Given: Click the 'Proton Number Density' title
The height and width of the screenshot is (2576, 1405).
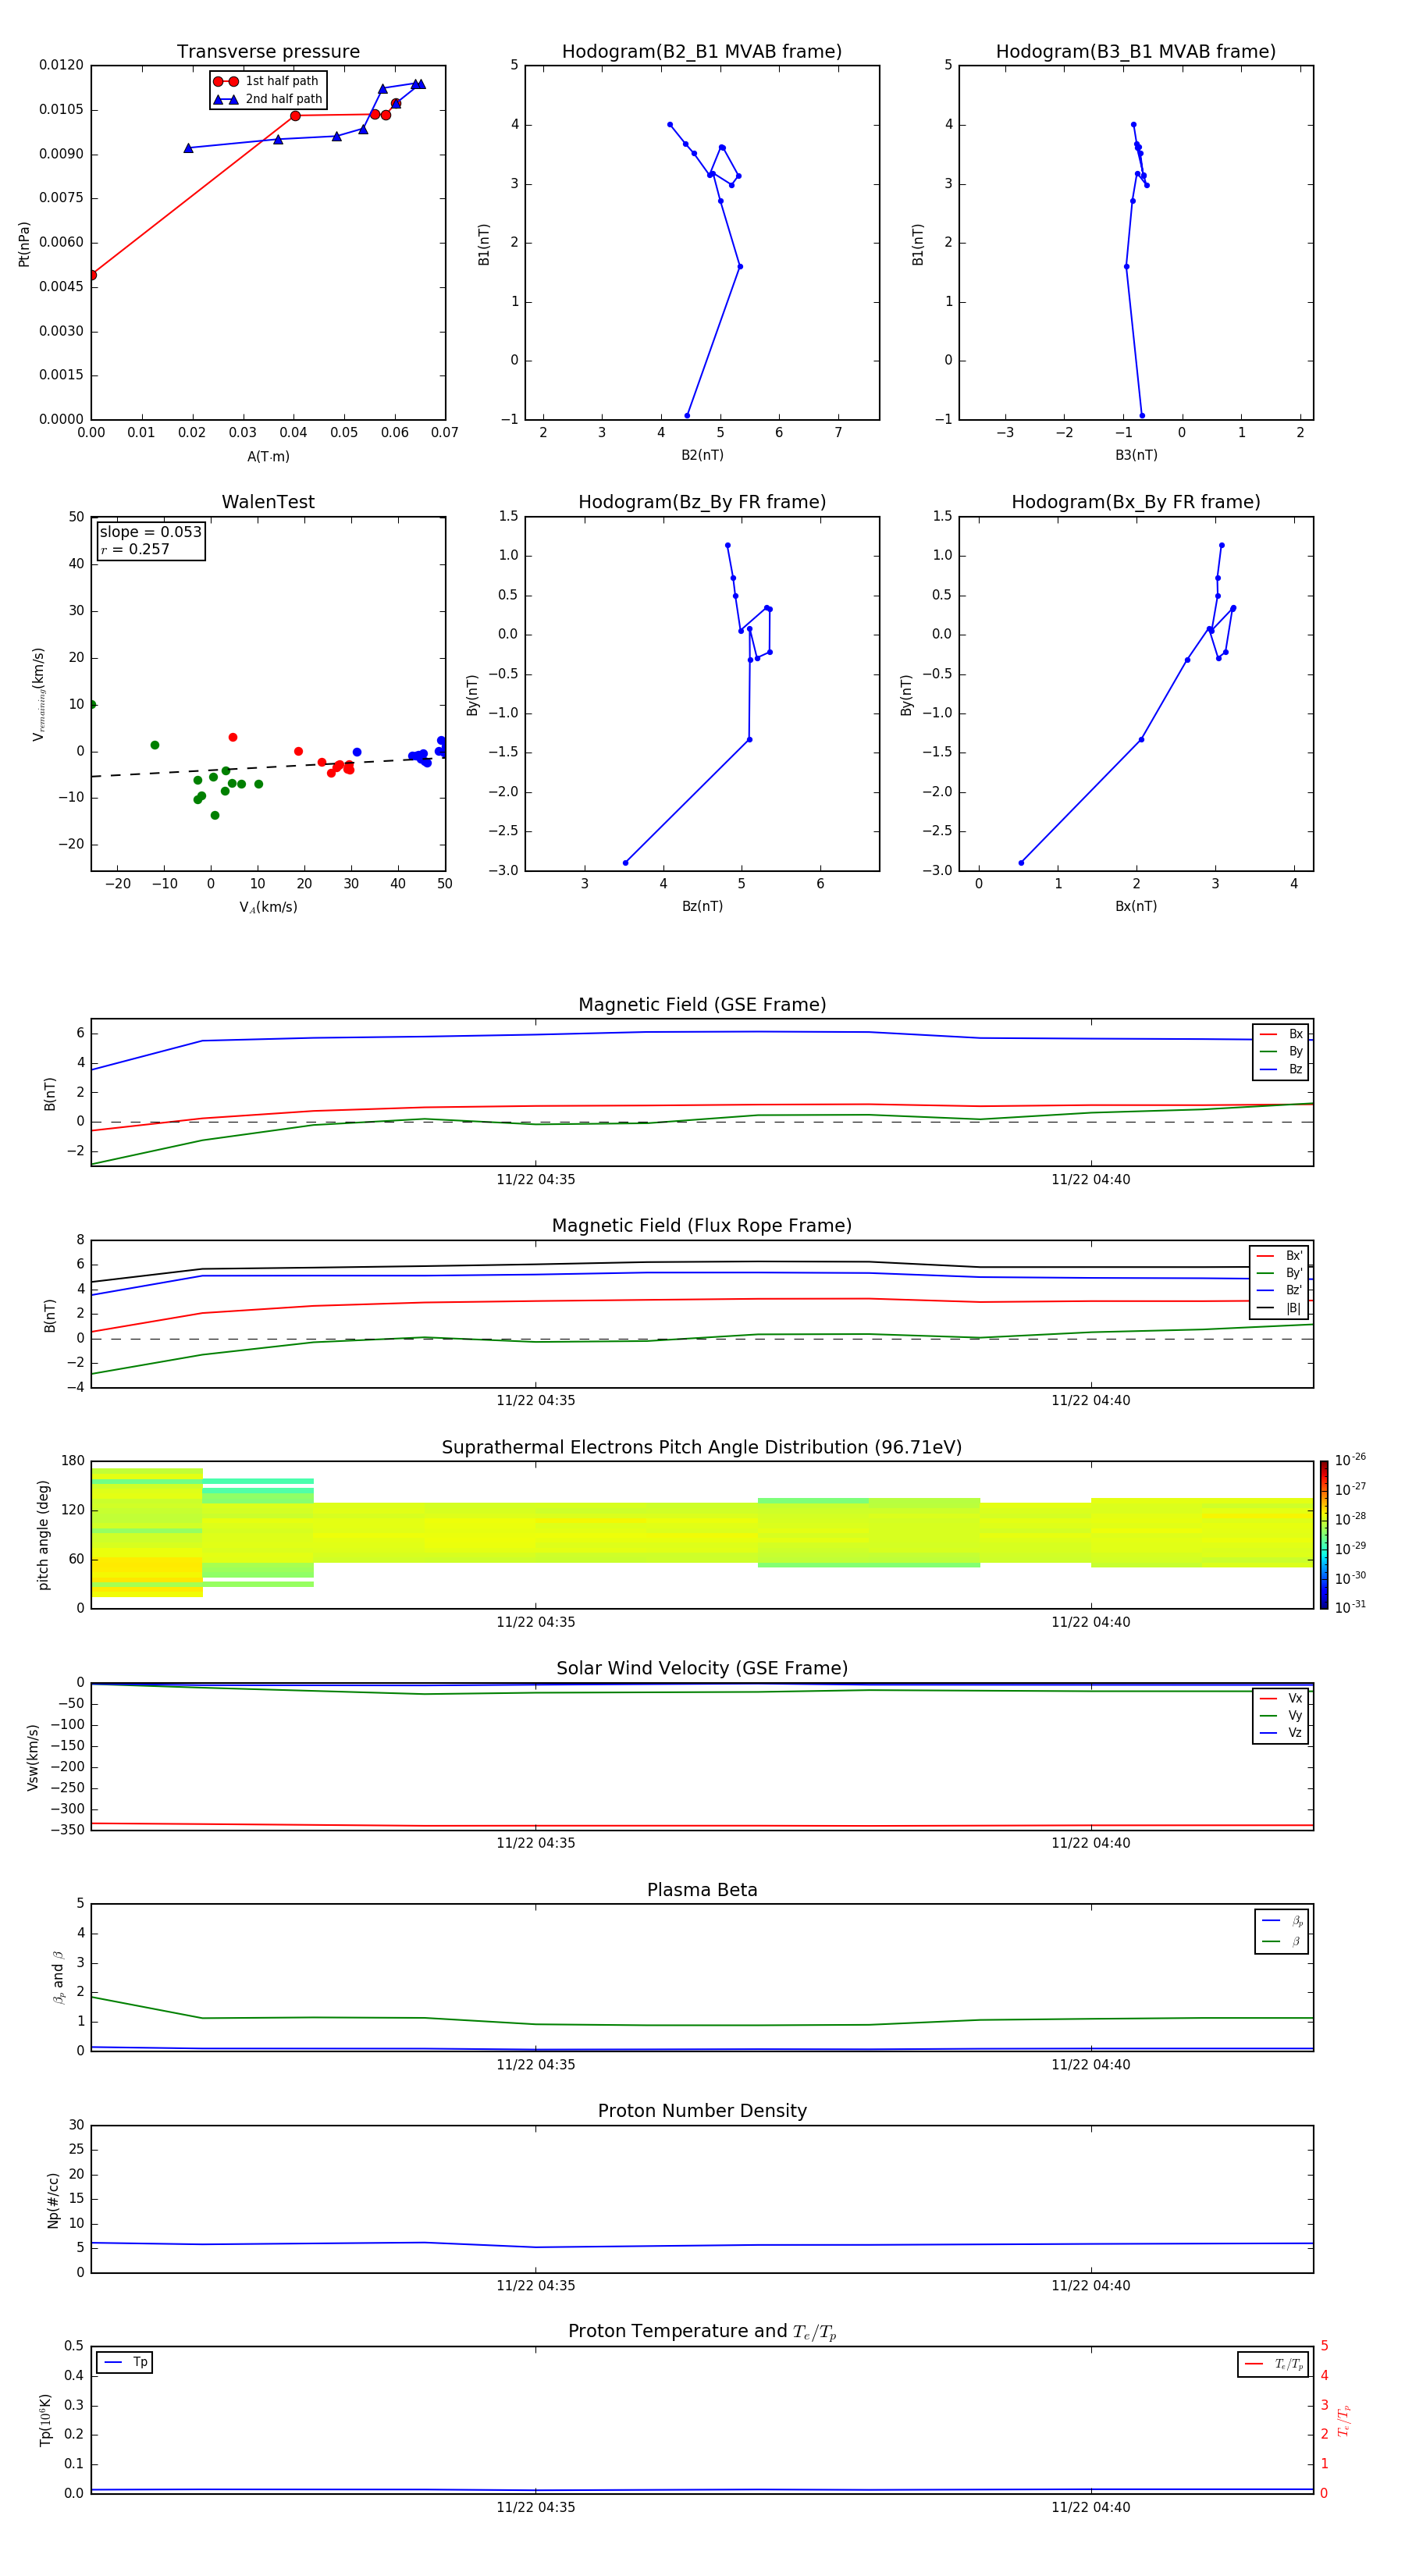Looking at the screenshot, I should 702,2111.
